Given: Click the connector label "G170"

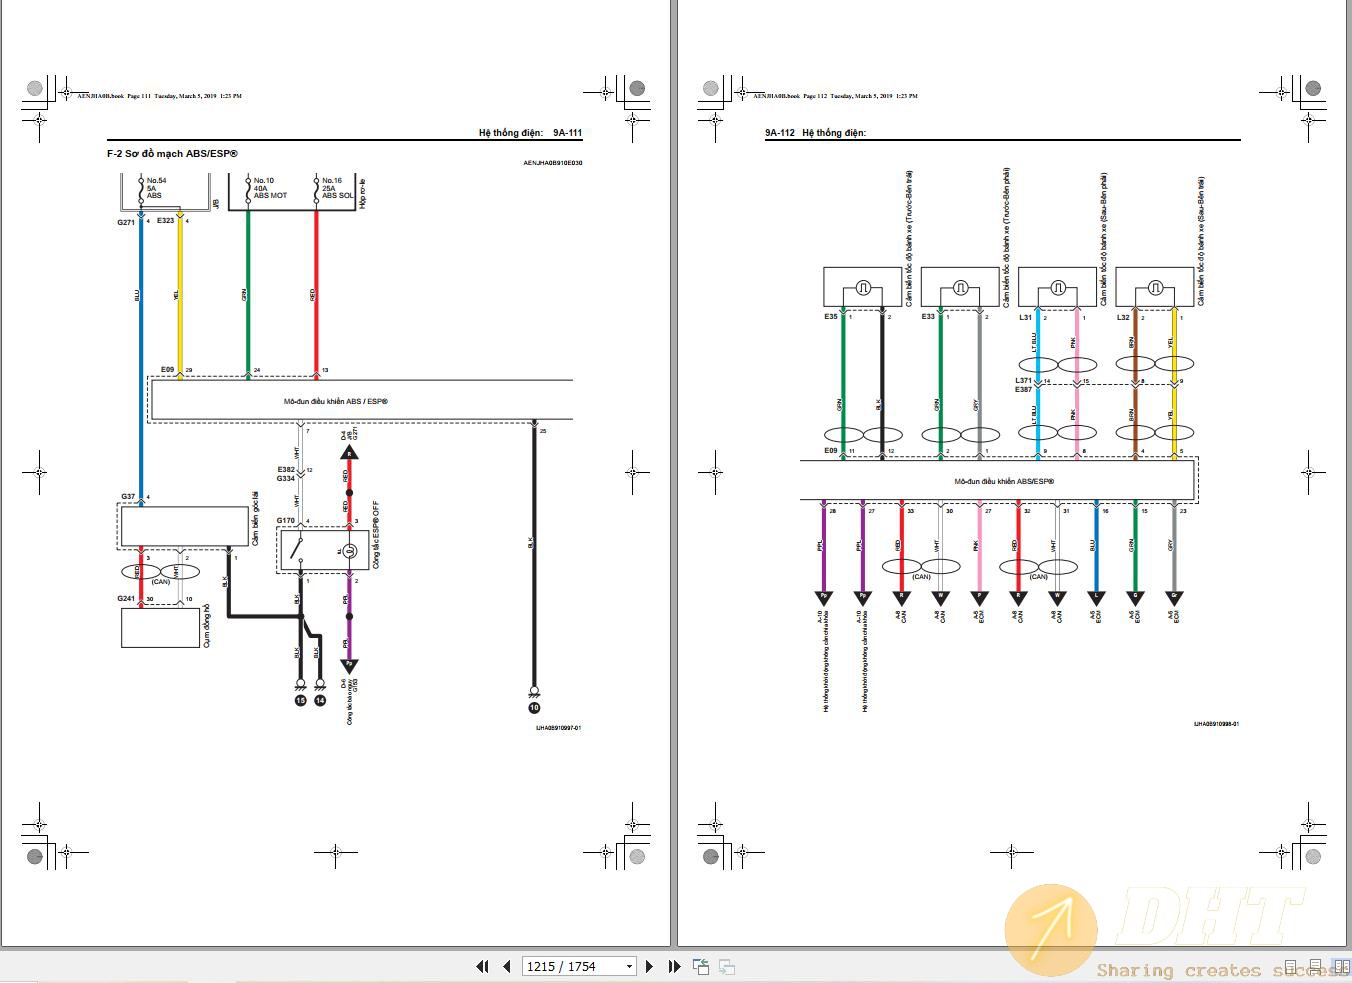Looking at the screenshot, I should click(286, 521).
